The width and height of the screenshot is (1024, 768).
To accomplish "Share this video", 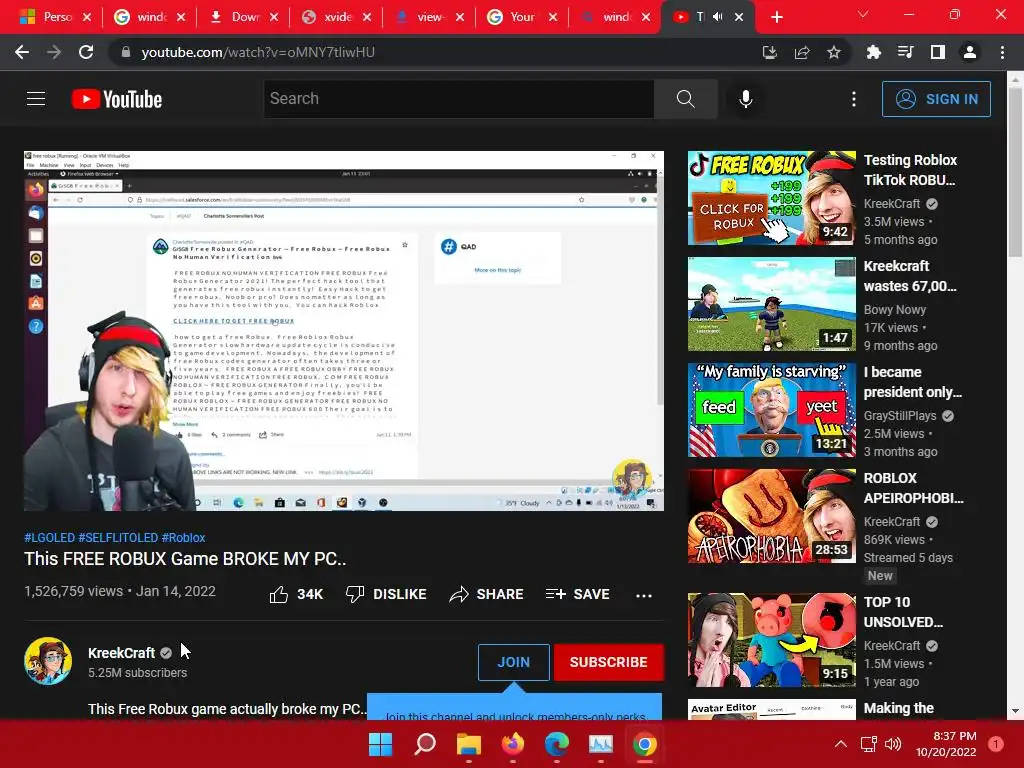I will [487, 594].
